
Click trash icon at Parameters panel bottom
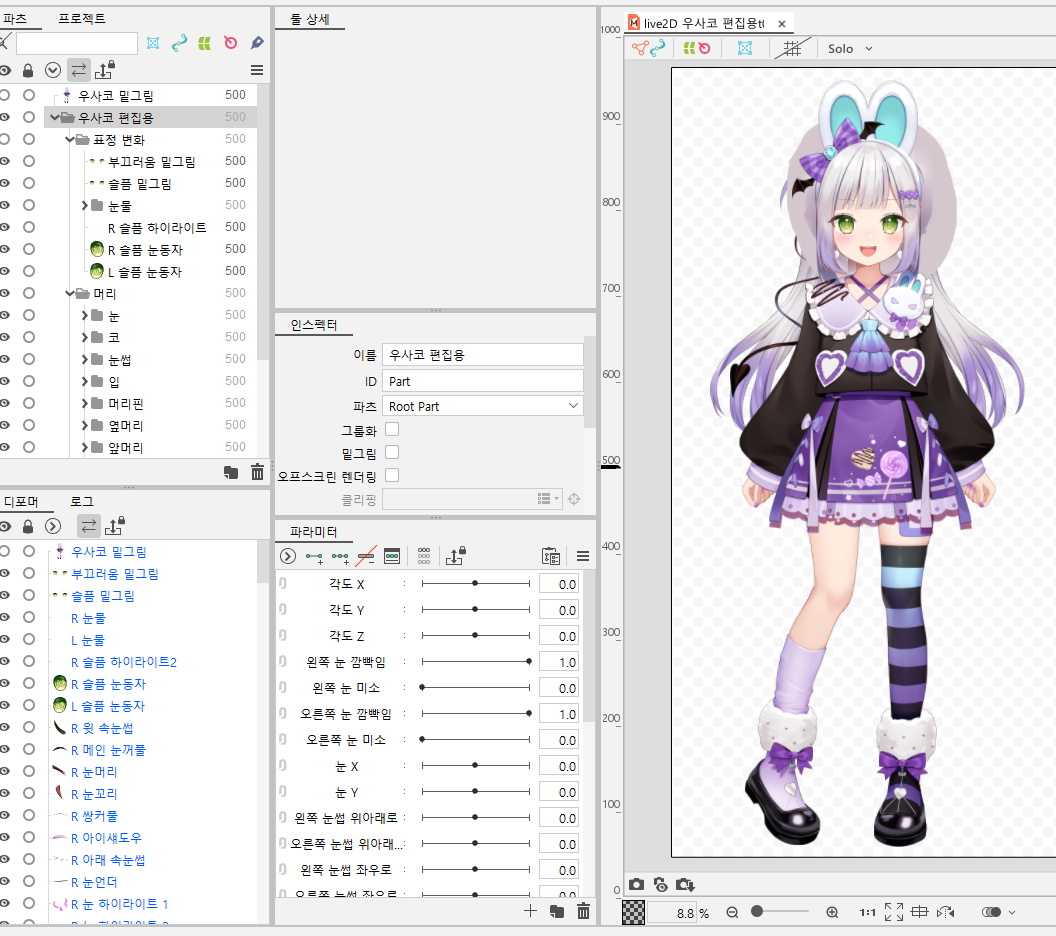(583, 911)
